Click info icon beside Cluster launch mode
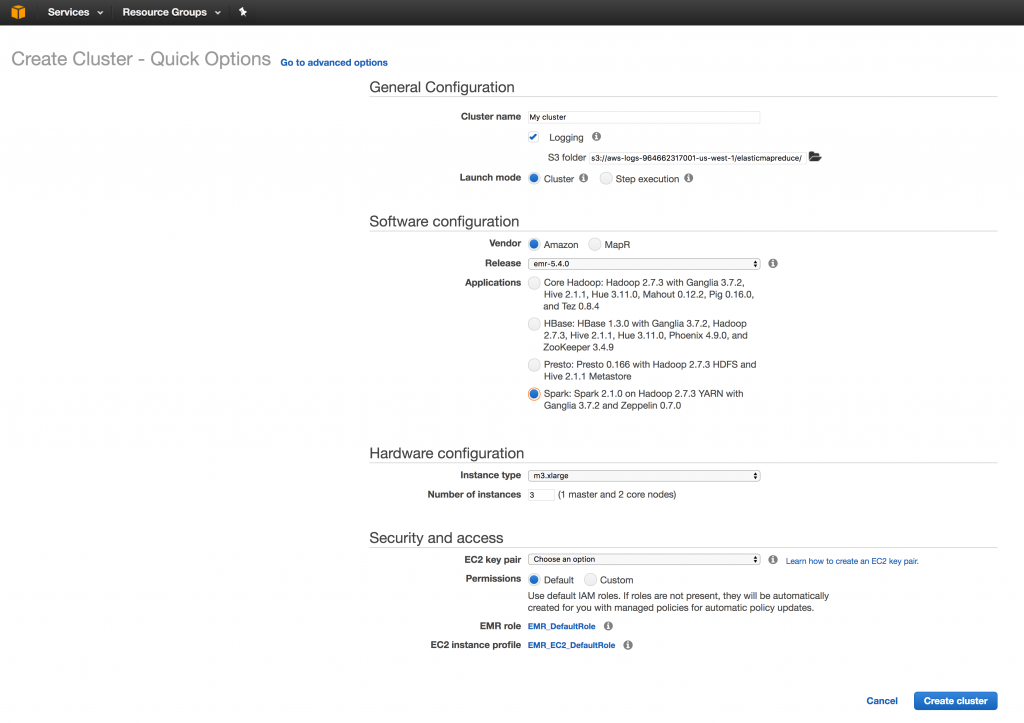 point(583,178)
